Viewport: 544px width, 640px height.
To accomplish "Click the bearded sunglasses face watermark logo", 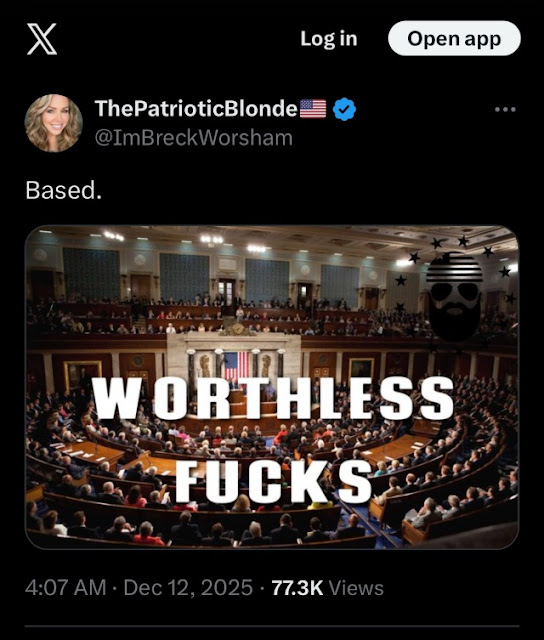I will pos(454,297).
